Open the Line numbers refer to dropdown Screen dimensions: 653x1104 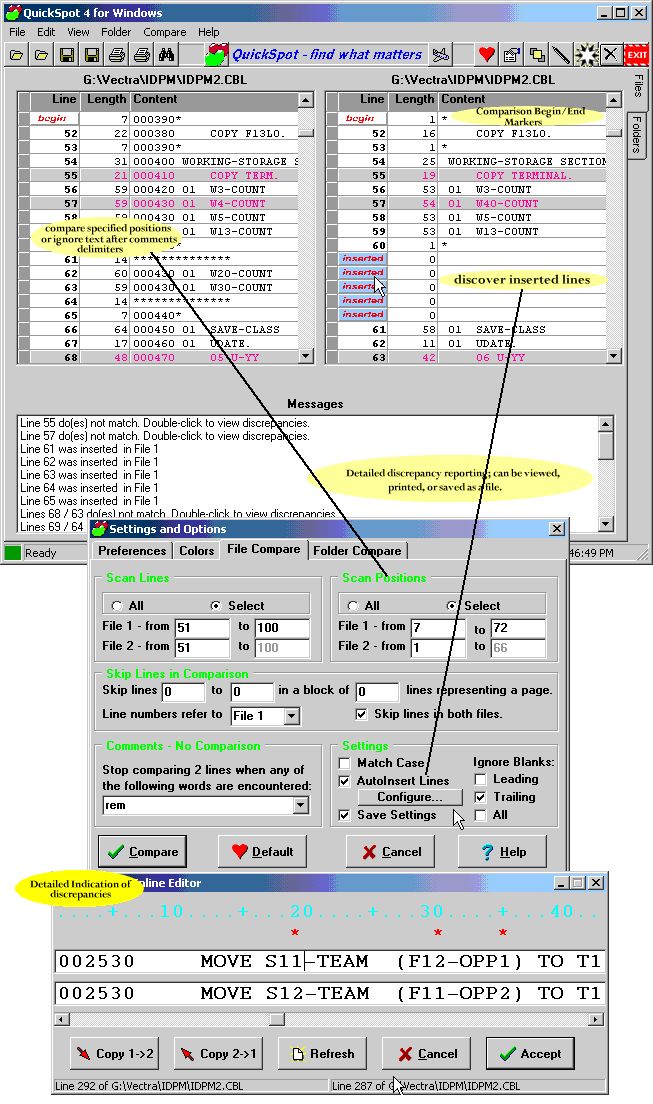pos(292,716)
